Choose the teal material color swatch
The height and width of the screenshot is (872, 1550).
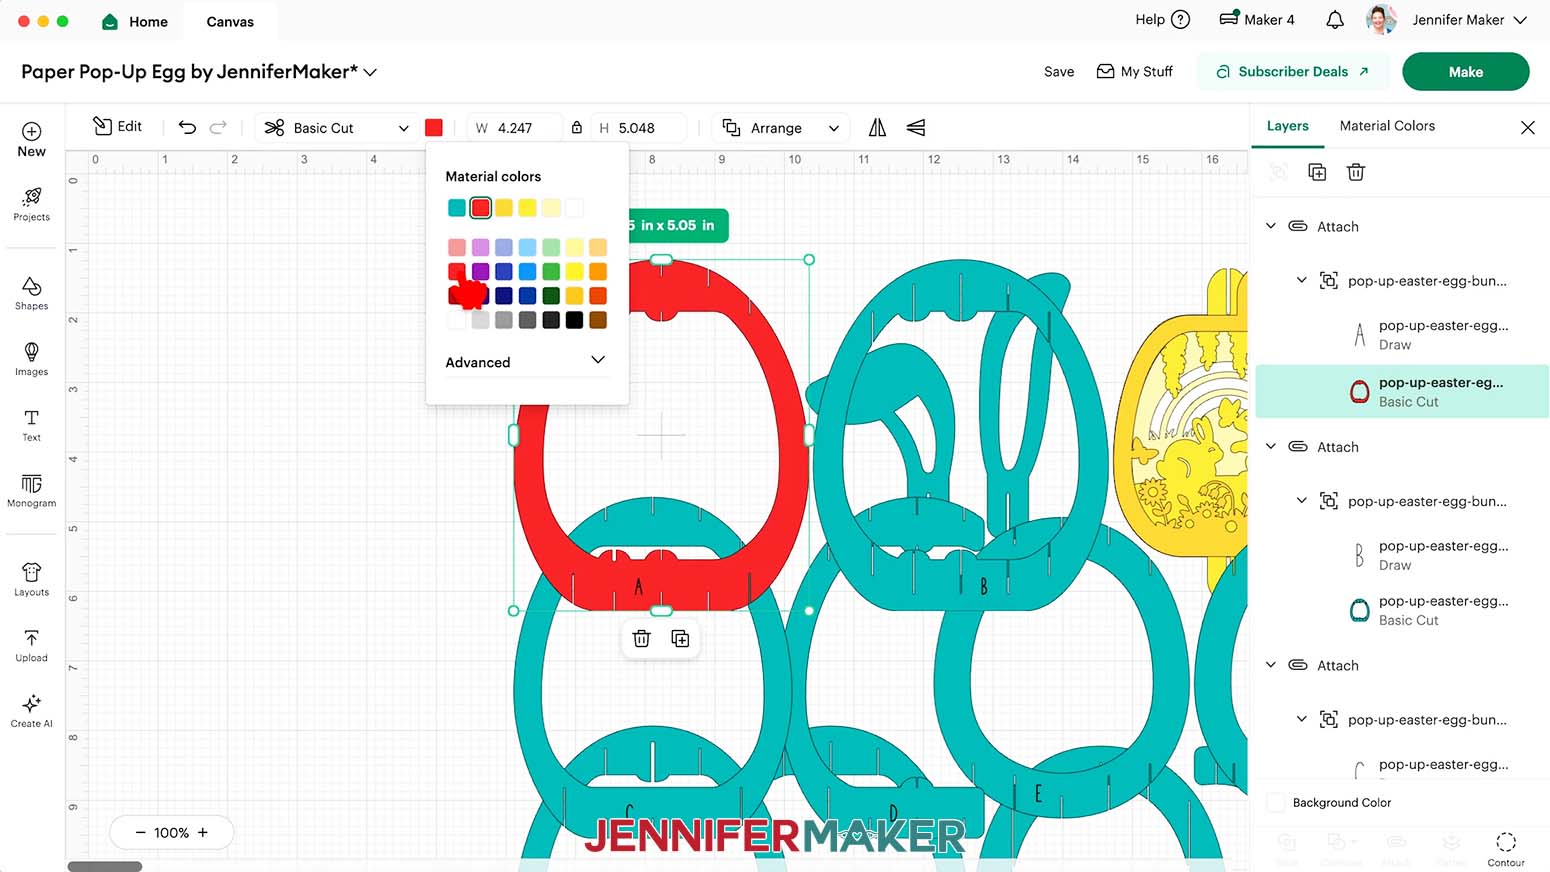[x=457, y=208]
